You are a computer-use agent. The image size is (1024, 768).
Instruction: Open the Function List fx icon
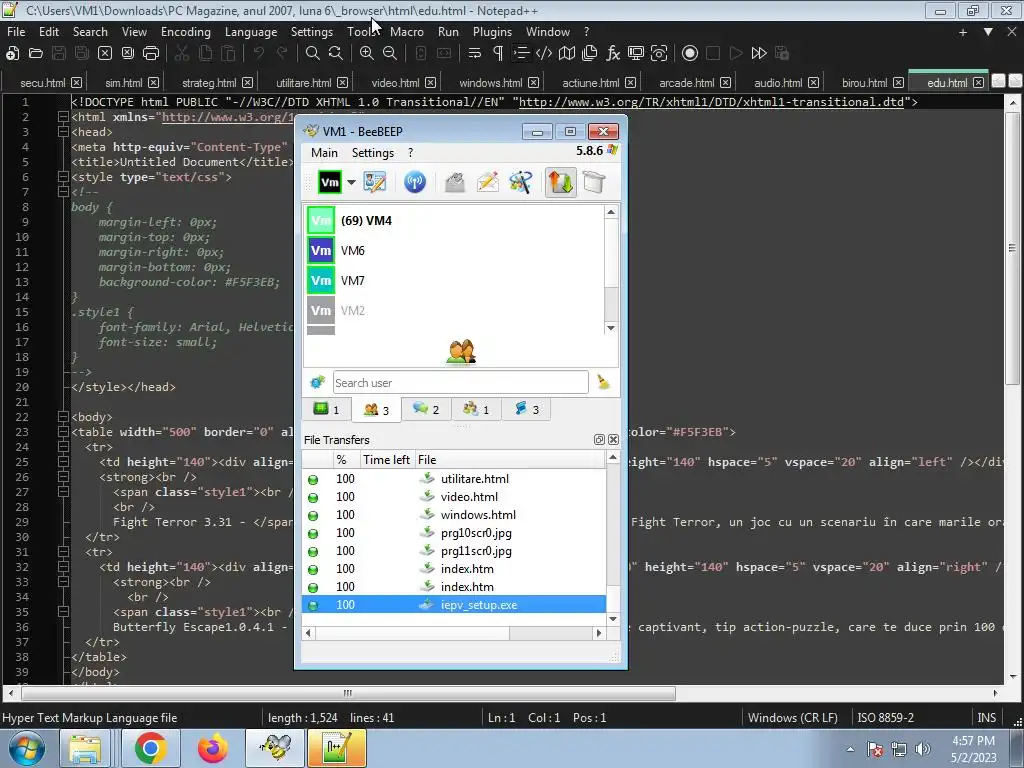pyautogui.click(x=613, y=54)
